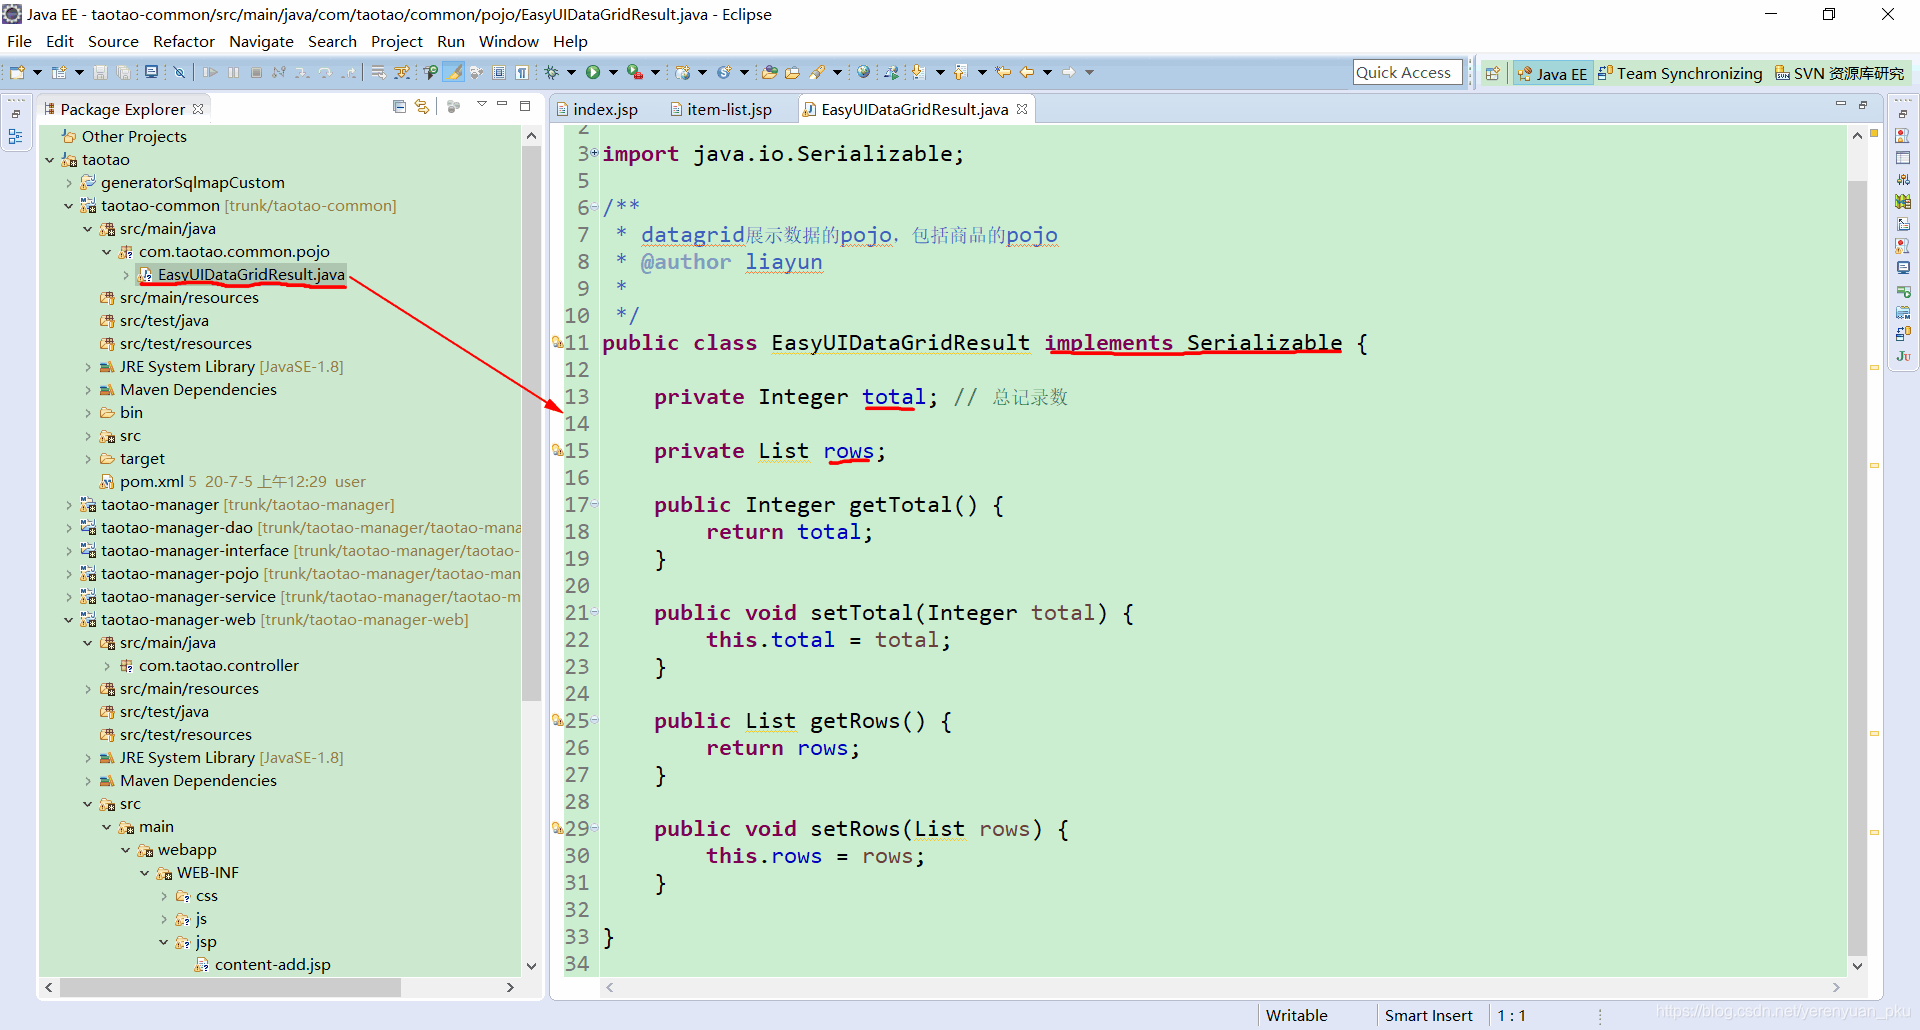1920x1030 pixels.
Task: Switch to Team Synchronizing perspective
Action: point(1680,73)
